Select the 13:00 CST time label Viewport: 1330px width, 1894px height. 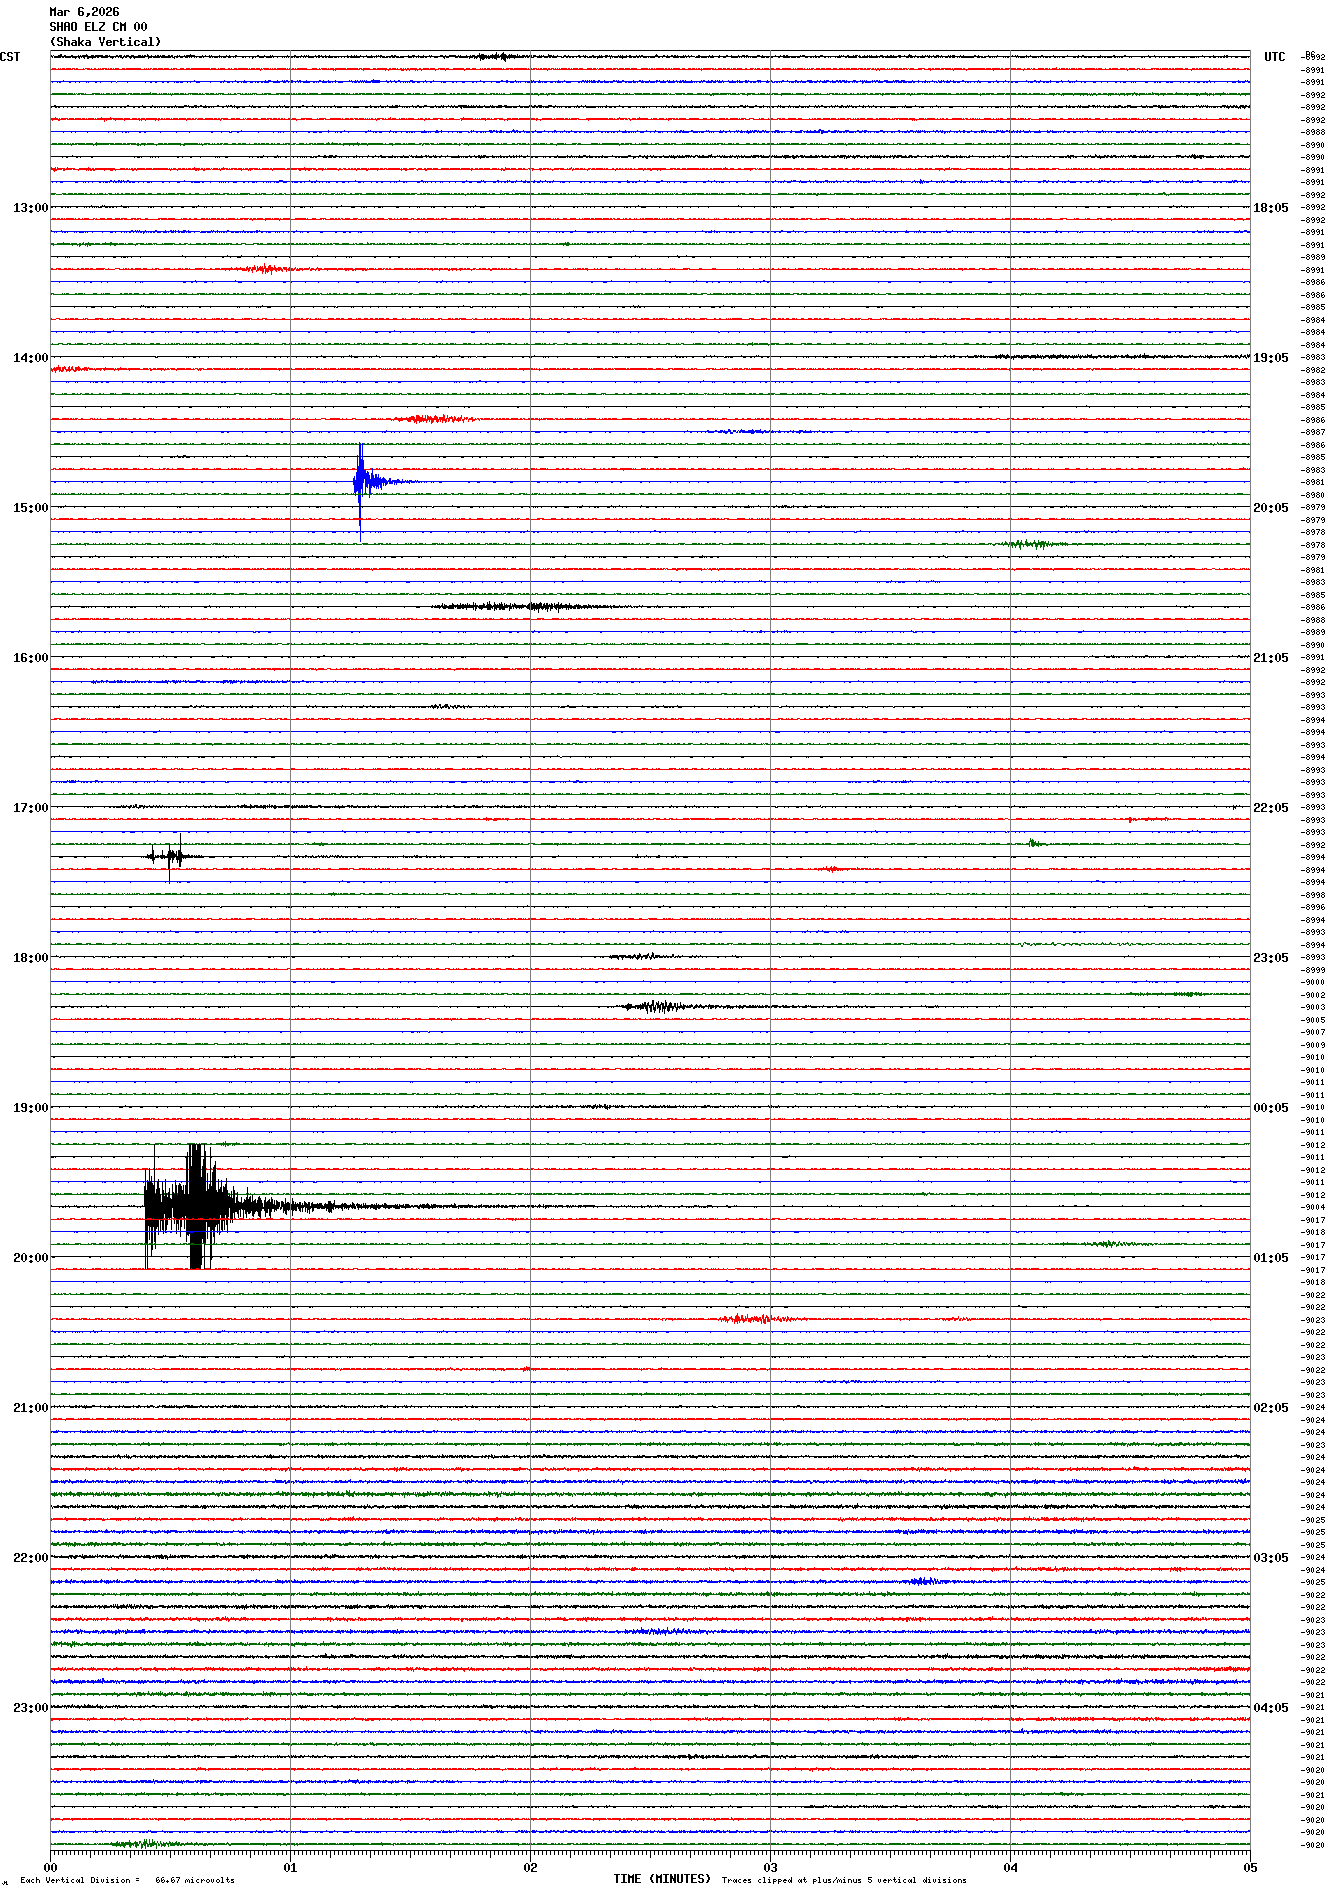tap(30, 208)
